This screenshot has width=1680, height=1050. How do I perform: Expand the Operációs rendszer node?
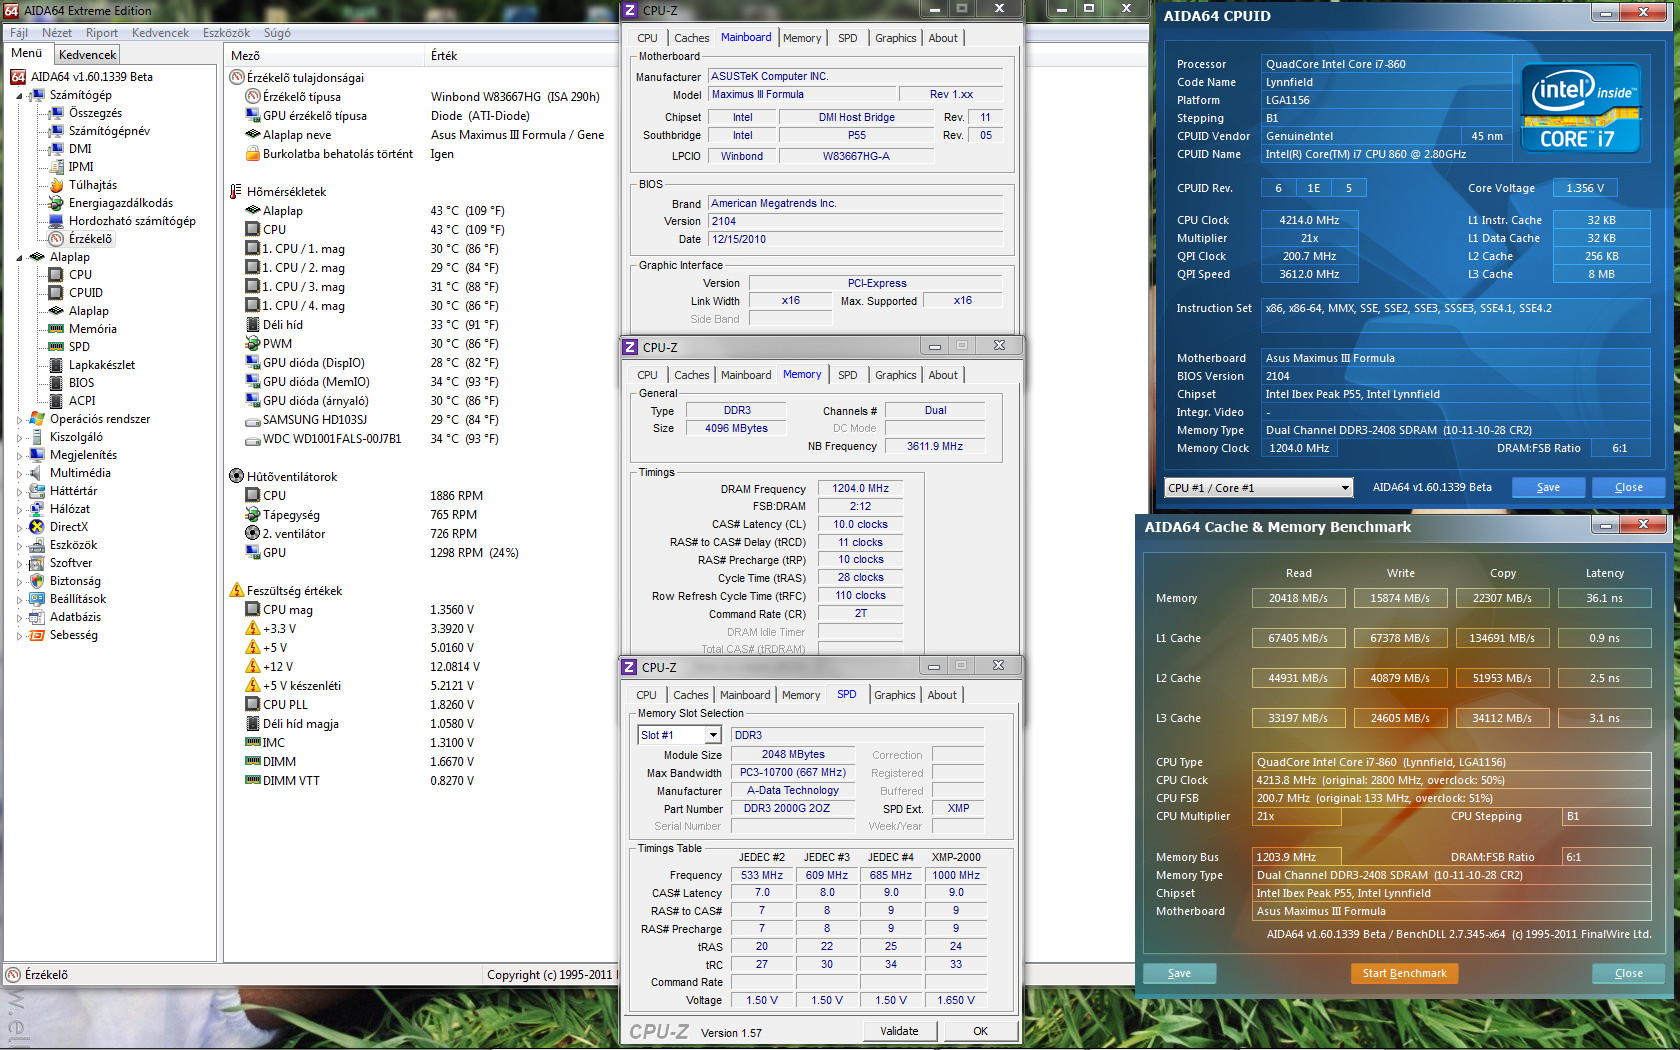pos(19,420)
